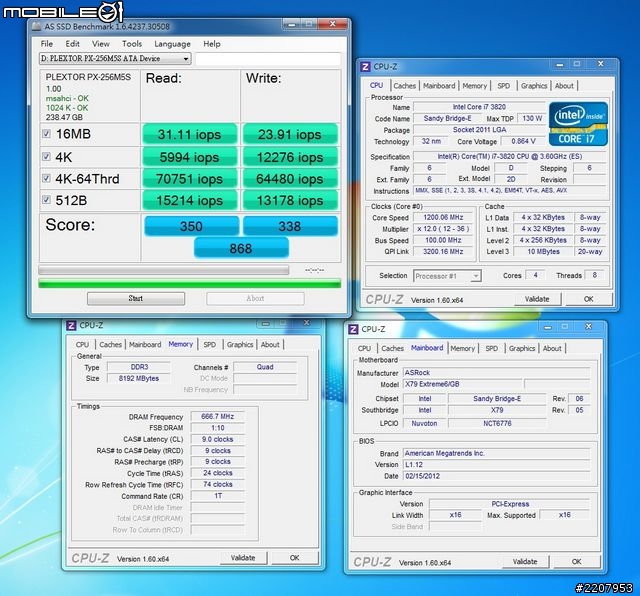
Task: Click the total score value 868
Action: (241, 249)
